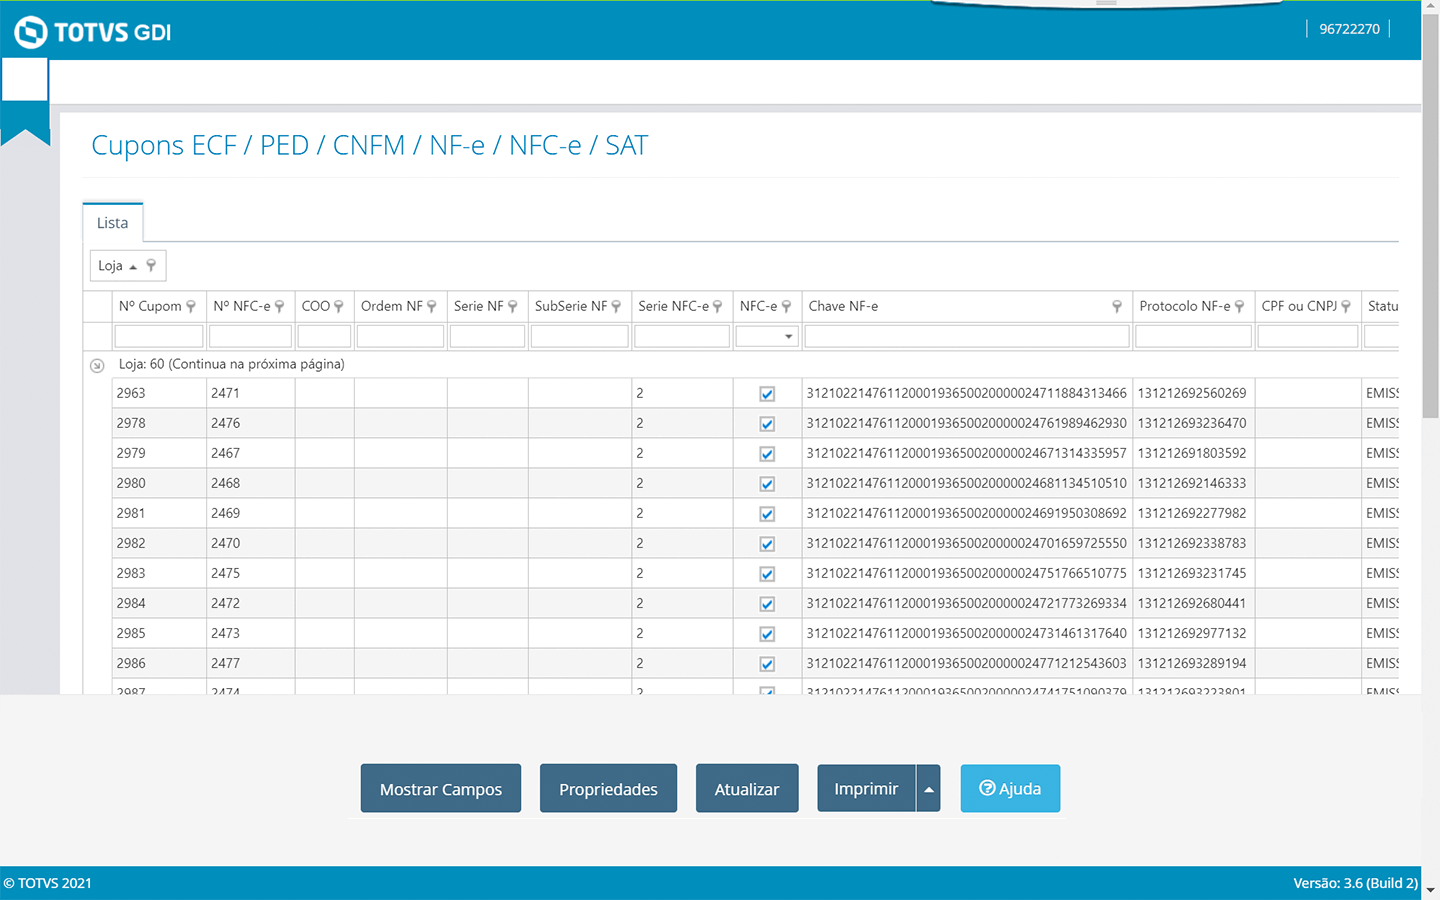Click the filter pin icon on Loja grouping
This screenshot has width=1441, height=900.
click(151, 266)
